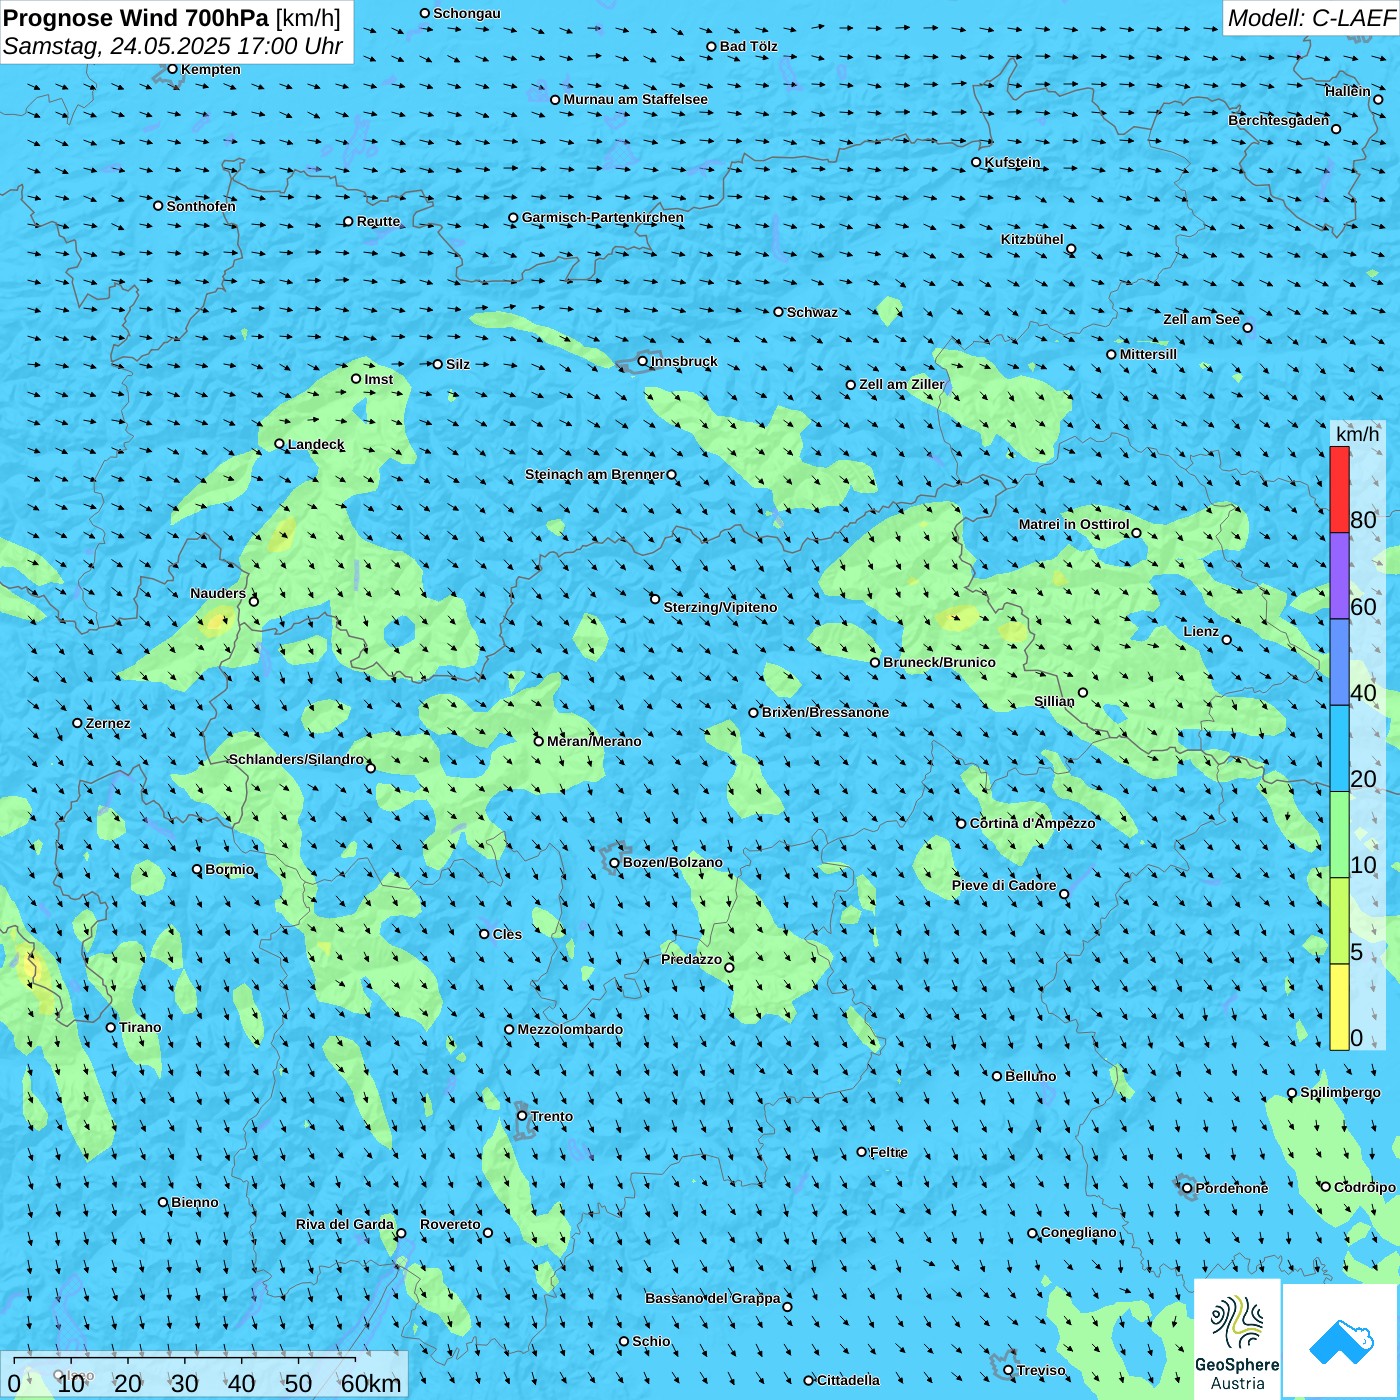The width and height of the screenshot is (1400, 1400).
Task: Click the Murnau am Staffelsee label
Action: tap(636, 99)
